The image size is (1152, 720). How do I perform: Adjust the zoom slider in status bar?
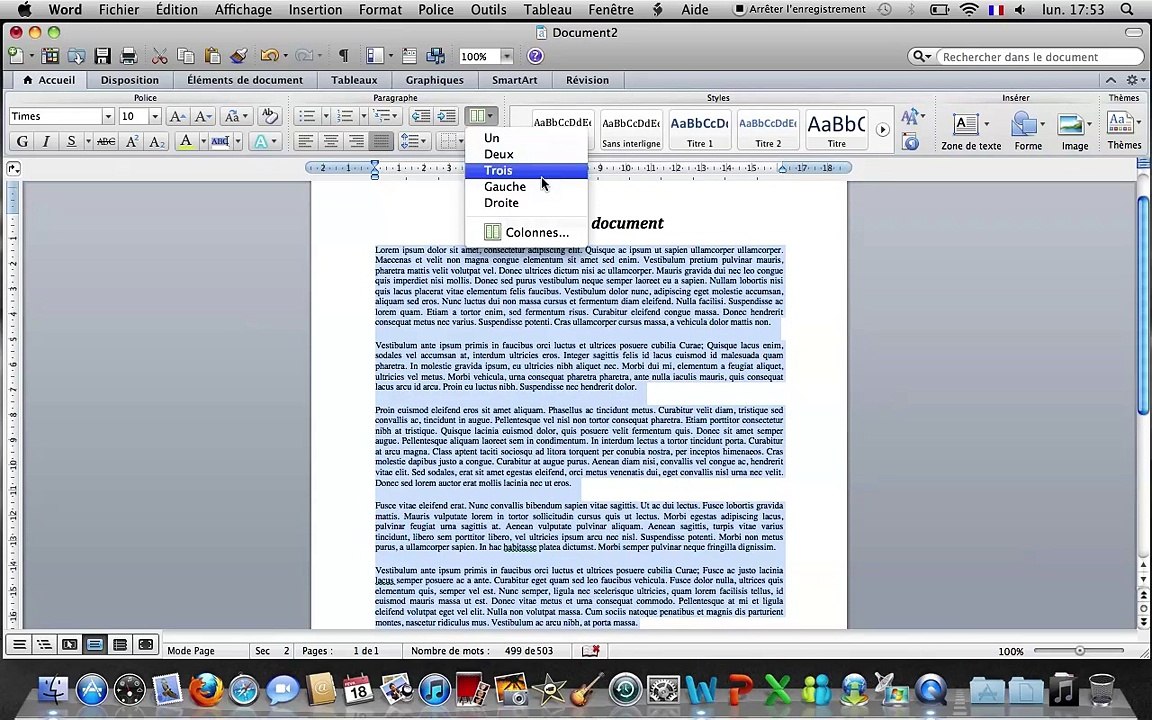(1079, 650)
